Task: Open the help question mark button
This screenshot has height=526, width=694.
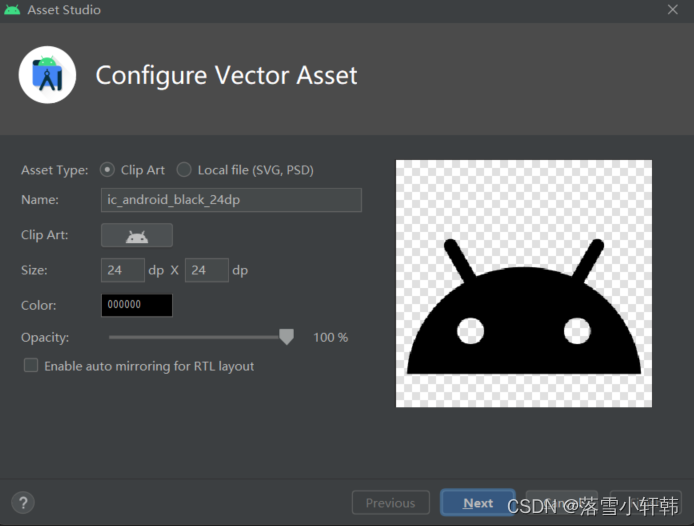Action: [23, 503]
